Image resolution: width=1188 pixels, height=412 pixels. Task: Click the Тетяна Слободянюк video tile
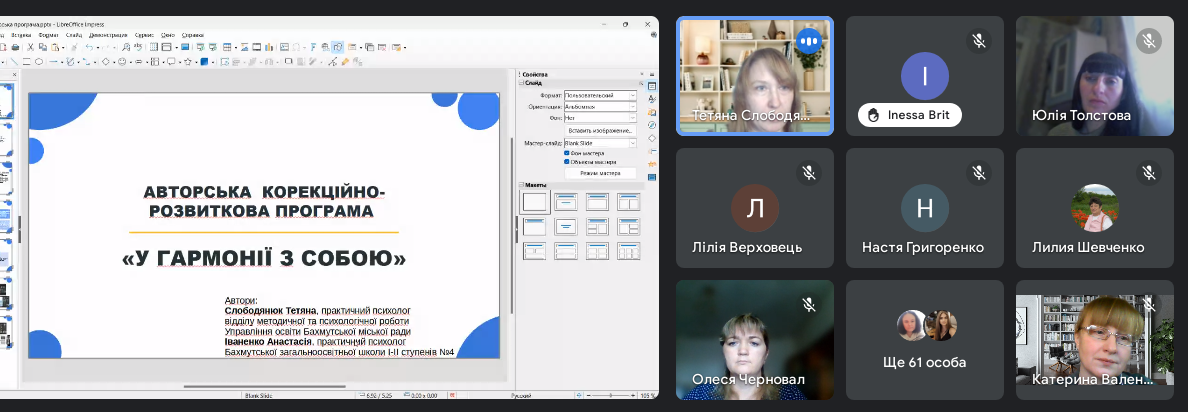point(755,76)
